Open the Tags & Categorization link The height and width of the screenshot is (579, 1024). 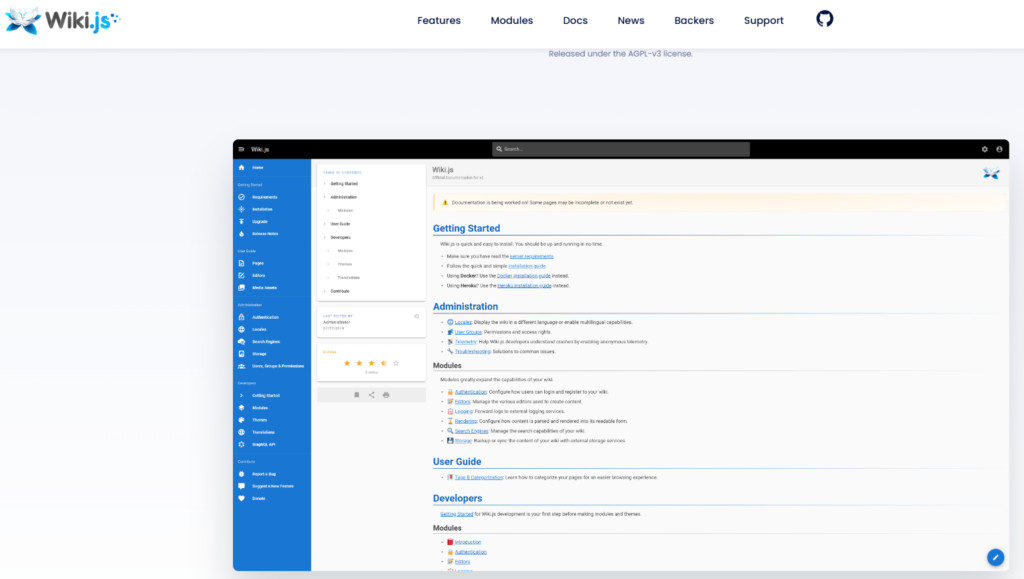pos(479,478)
